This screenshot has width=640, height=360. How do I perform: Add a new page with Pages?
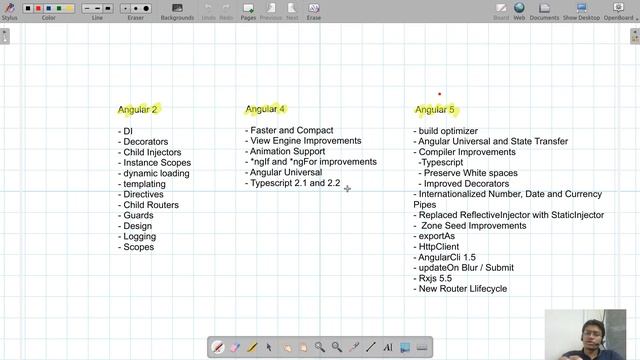(248, 11)
